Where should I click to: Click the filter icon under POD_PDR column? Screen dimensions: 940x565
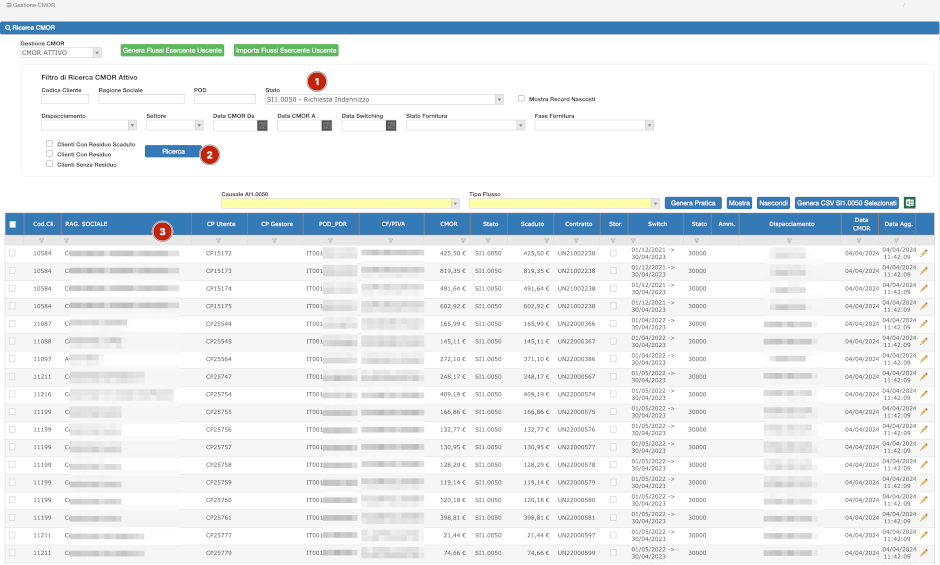[x=330, y=241]
